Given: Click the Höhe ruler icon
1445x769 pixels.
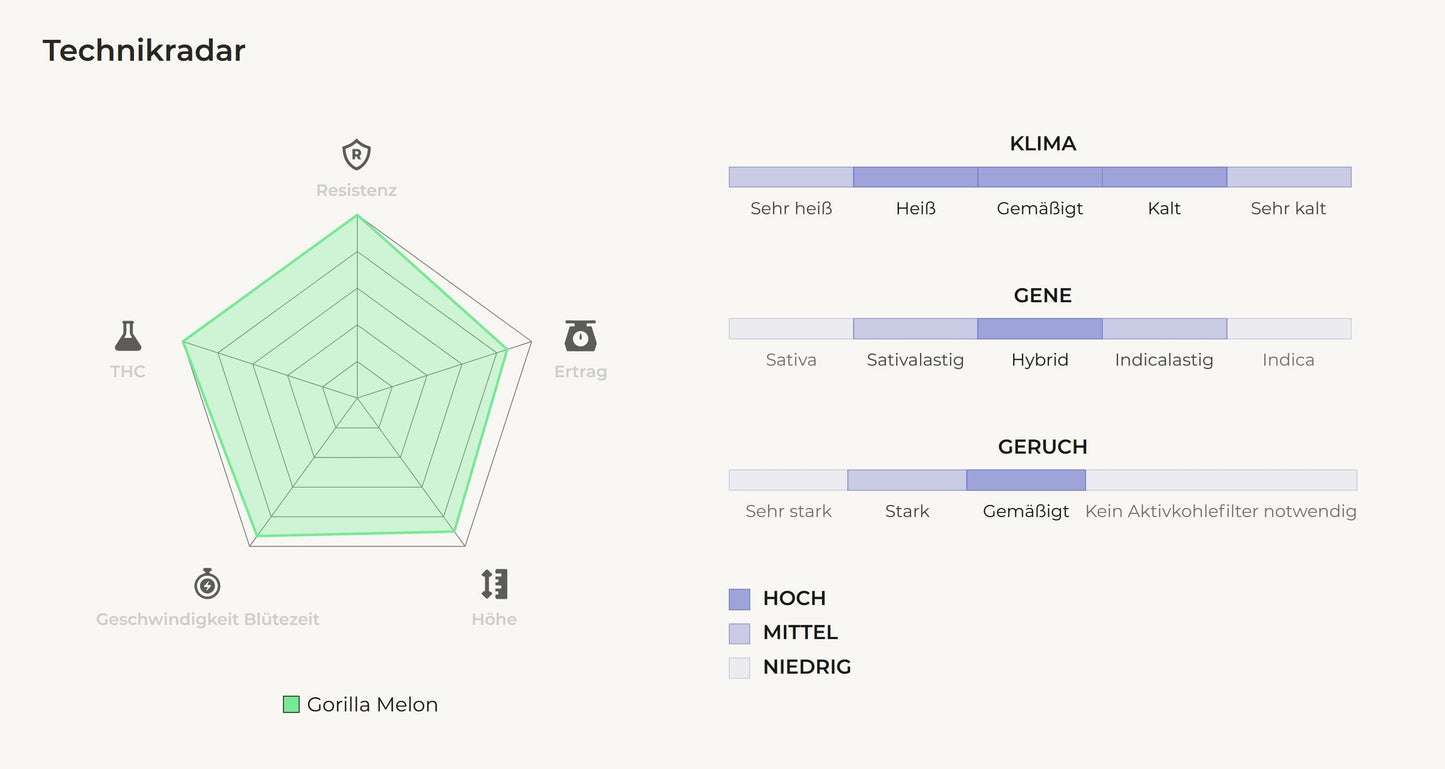Looking at the screenshot, I should click(x=494, y=584).
